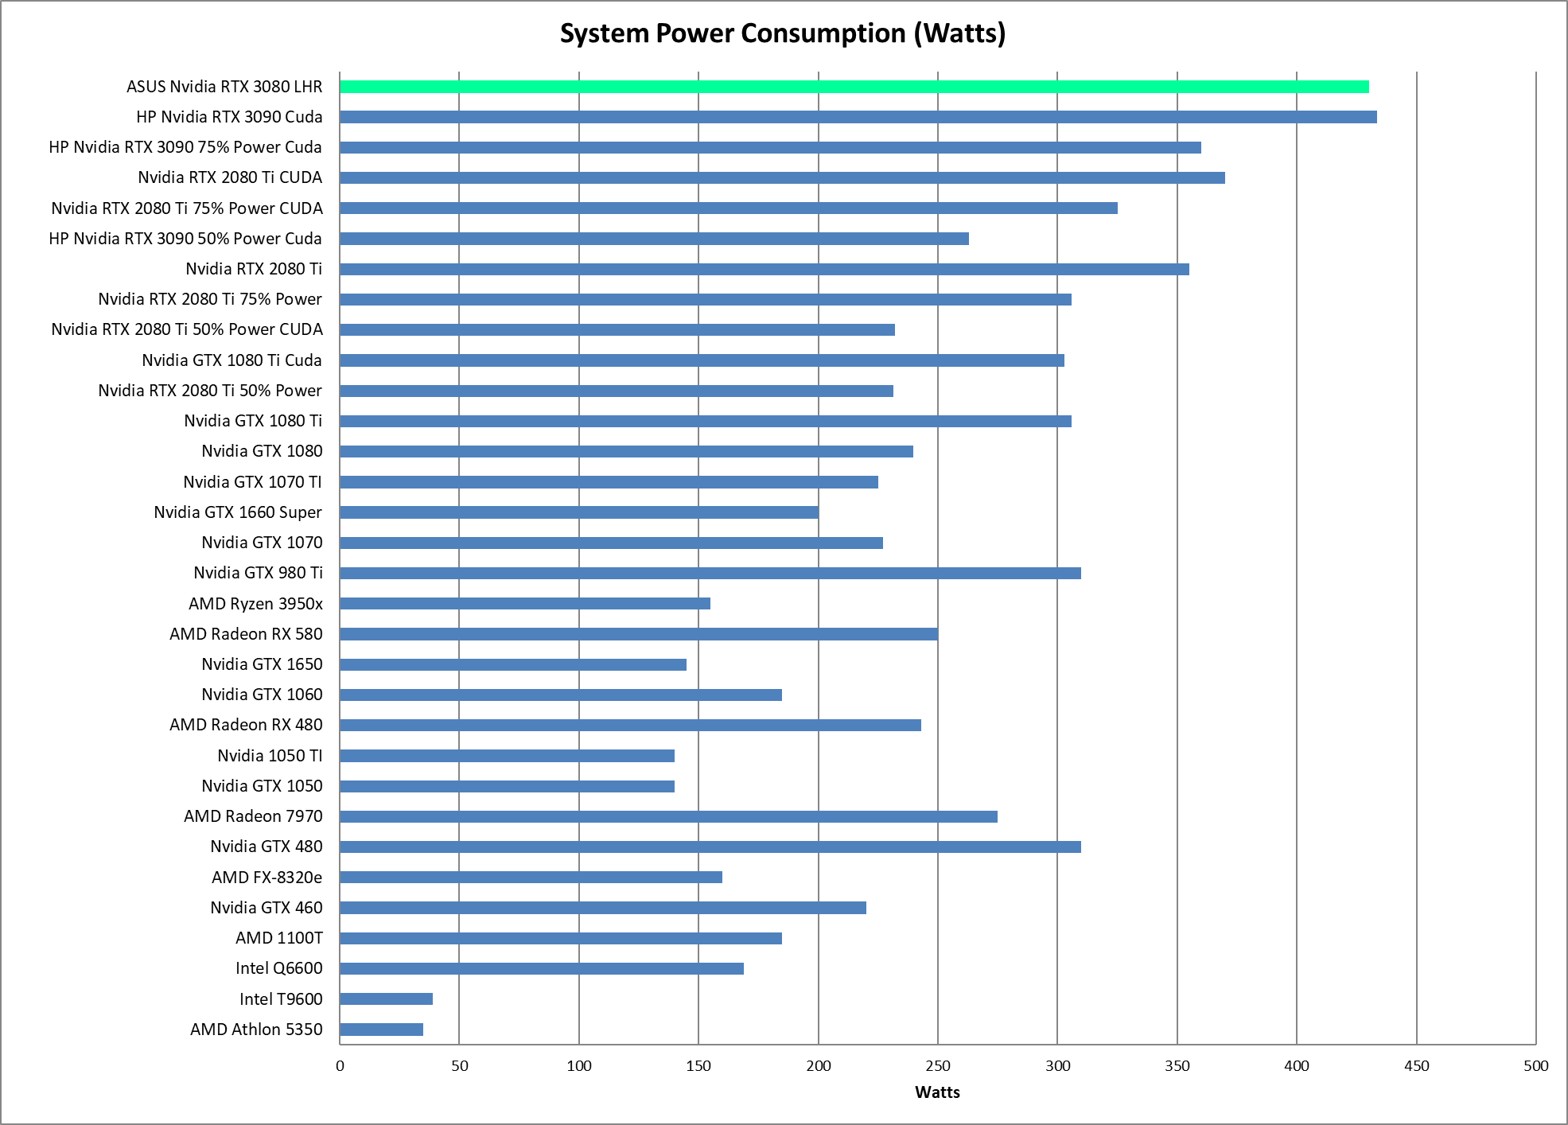Click the AMD Ryzen 3950x bar
Screen dimensions: 1568x1125
click(x=524, y=604)
